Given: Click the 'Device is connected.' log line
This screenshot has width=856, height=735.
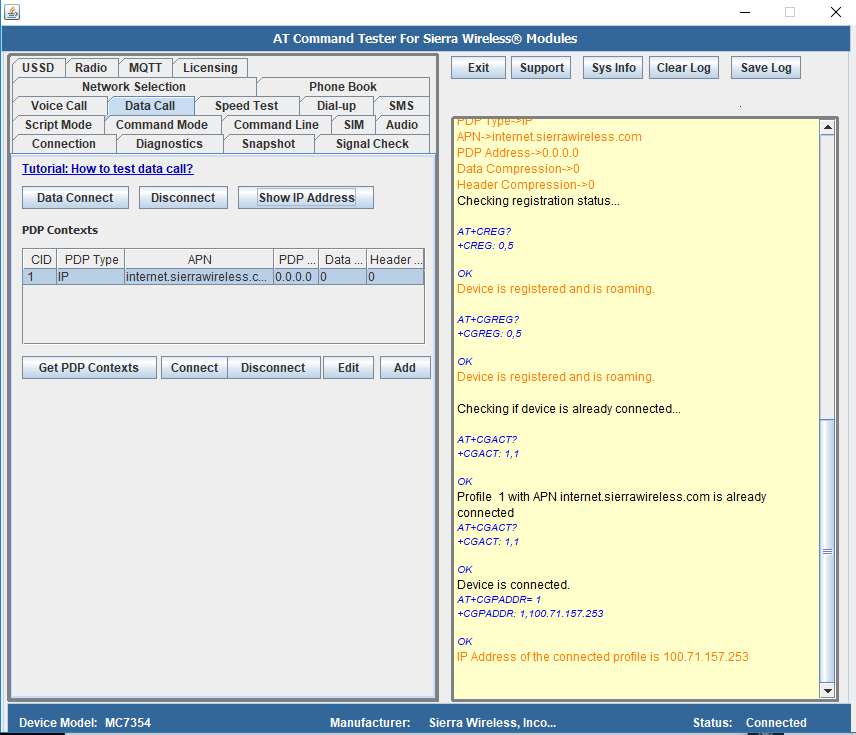Looking at the screenshot, I should pyautogui.click(x=513, y=585).
